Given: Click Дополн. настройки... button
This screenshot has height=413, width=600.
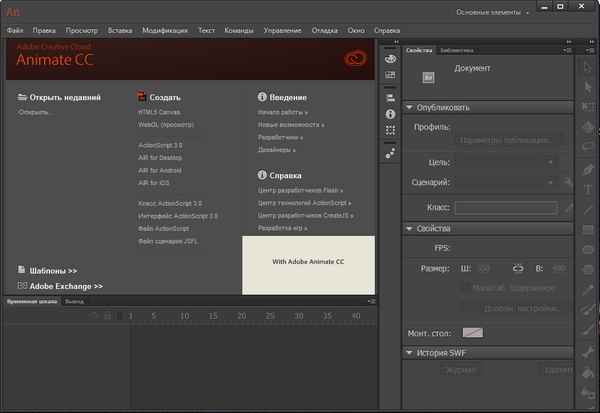Looking at the screenshot, I should click(517, 308).
